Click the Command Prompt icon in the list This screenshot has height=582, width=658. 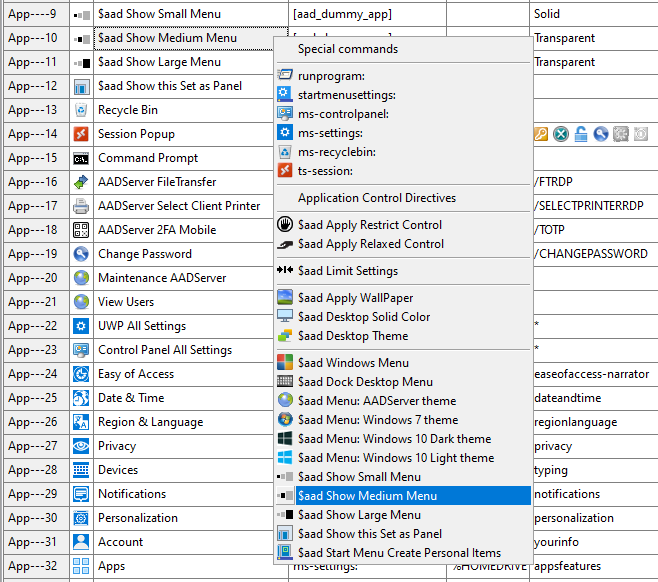click(x=81, y=158)
